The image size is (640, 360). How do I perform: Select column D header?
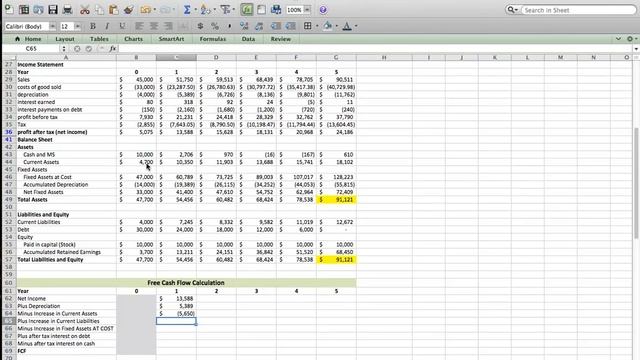pyautogui.click(x=216, y=58)
